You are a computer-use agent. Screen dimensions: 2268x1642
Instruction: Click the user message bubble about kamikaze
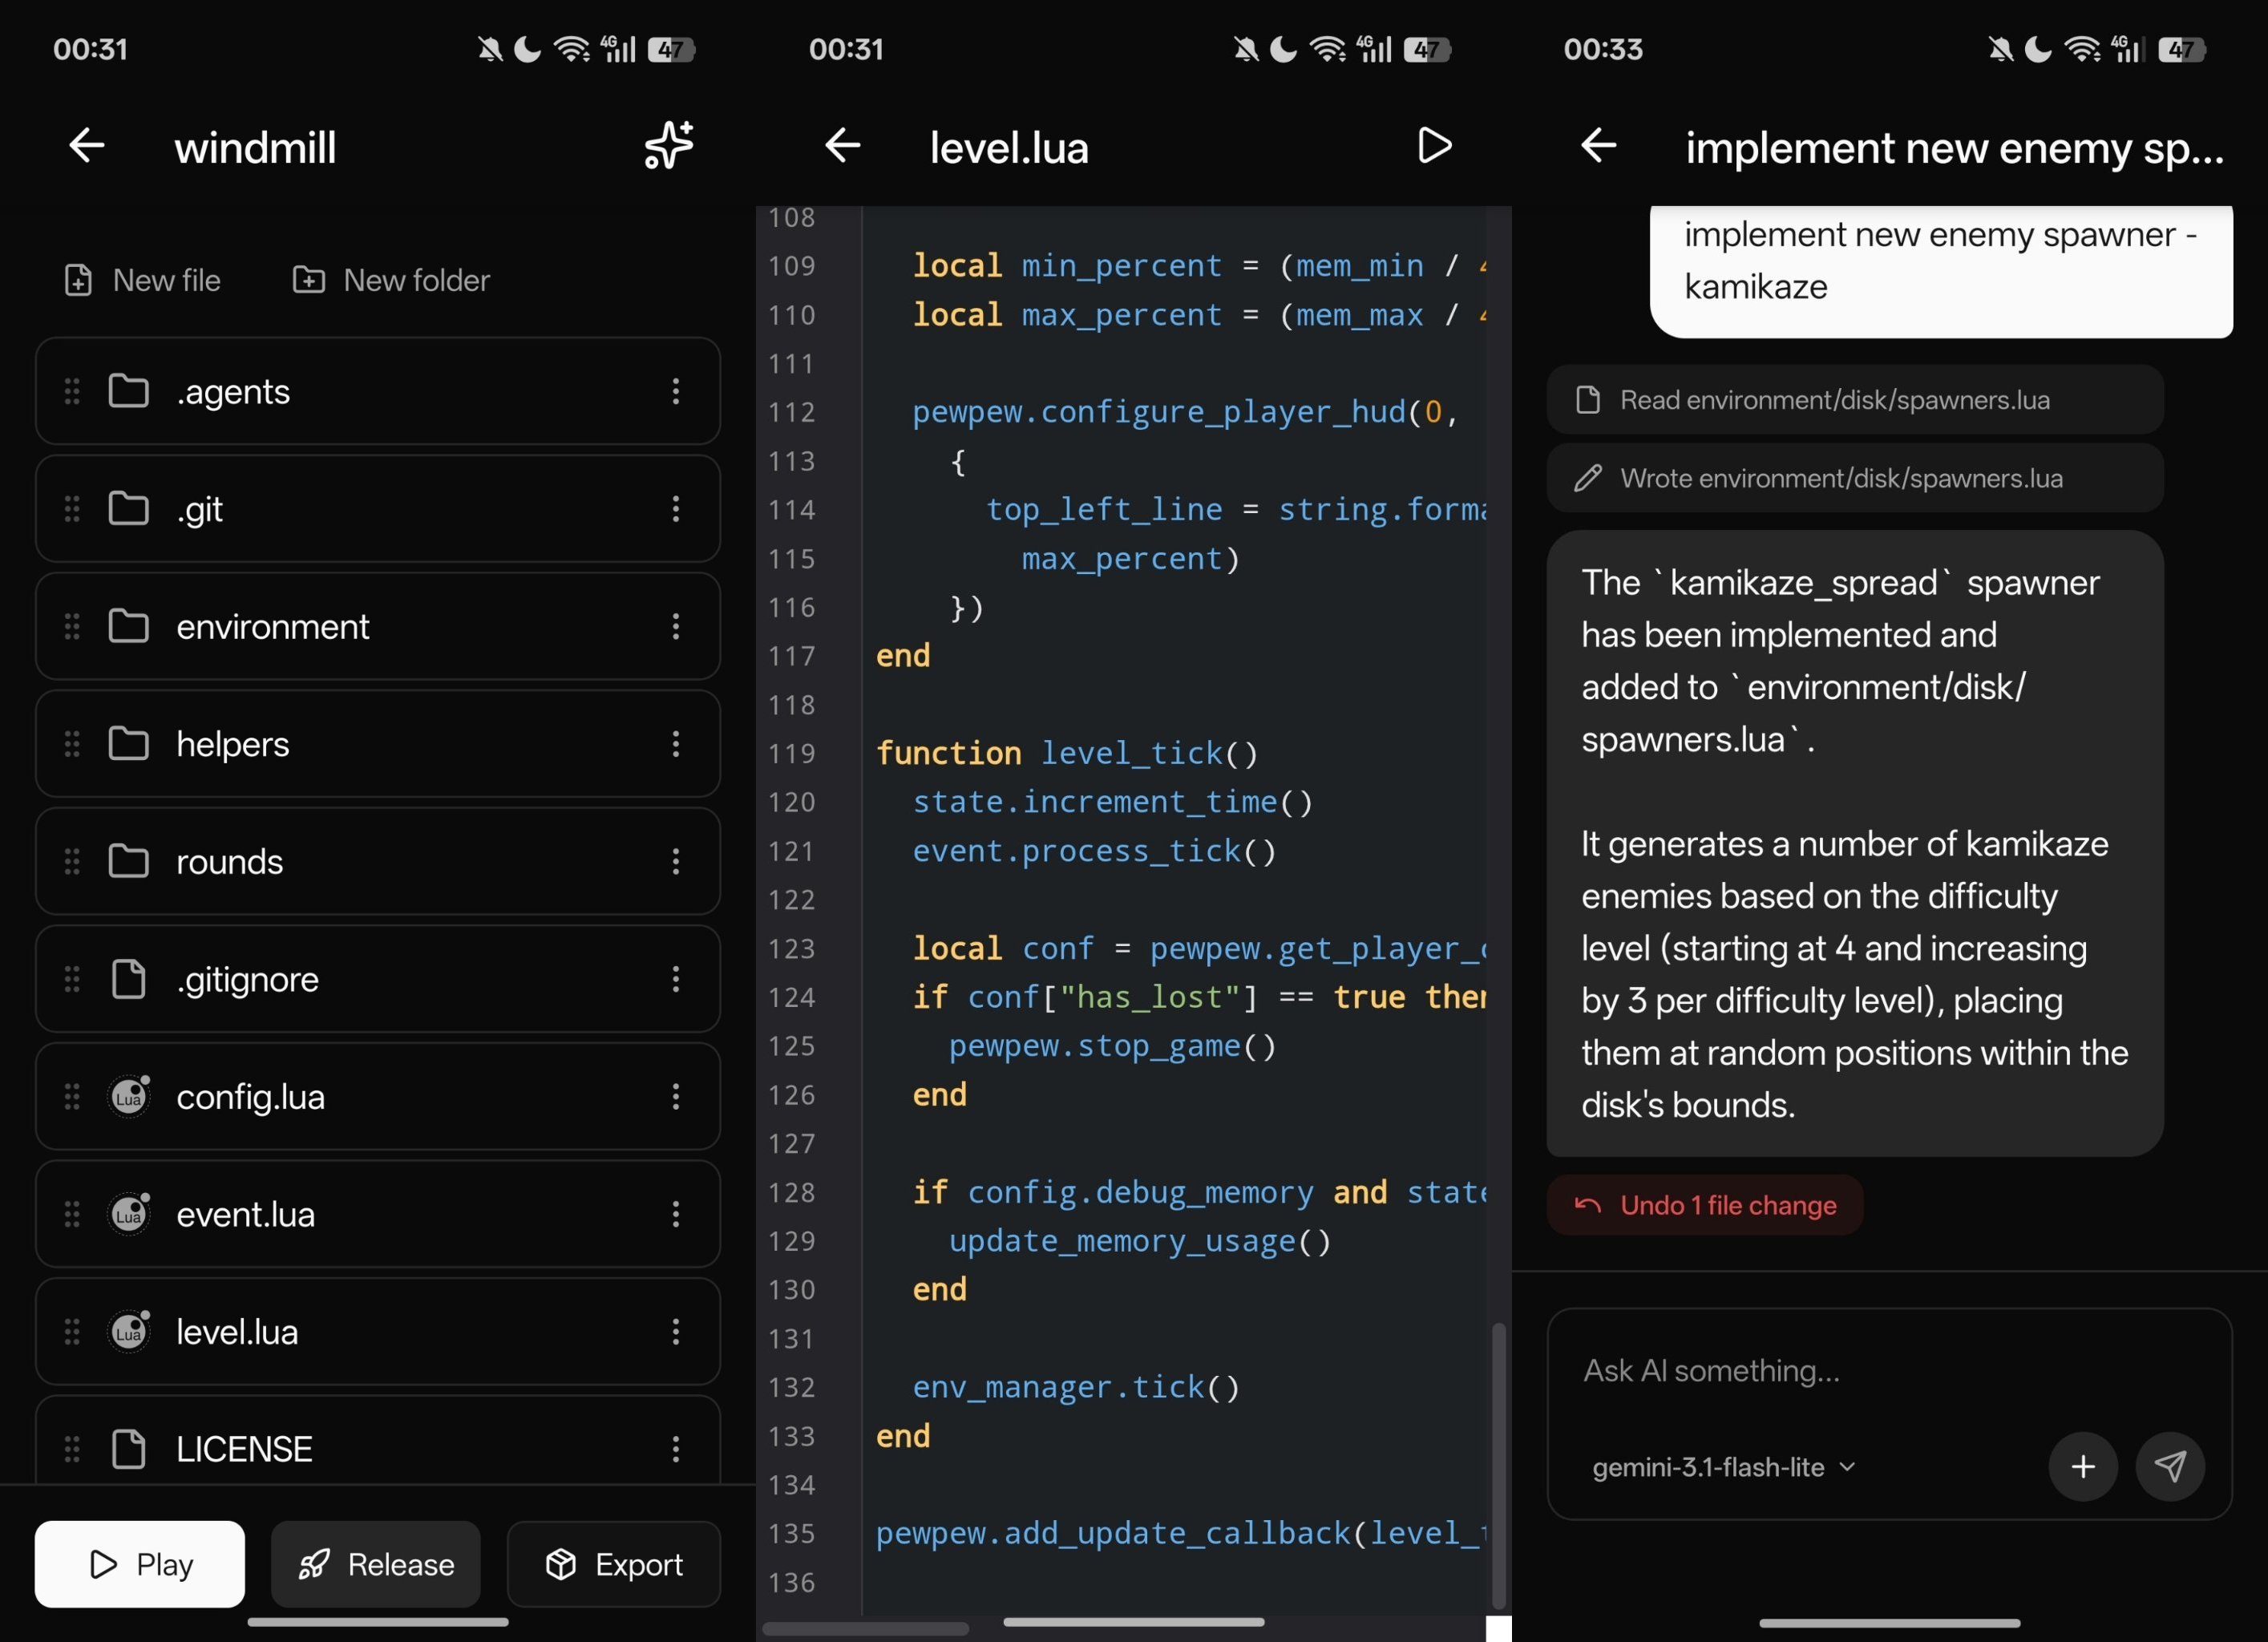1941,270
